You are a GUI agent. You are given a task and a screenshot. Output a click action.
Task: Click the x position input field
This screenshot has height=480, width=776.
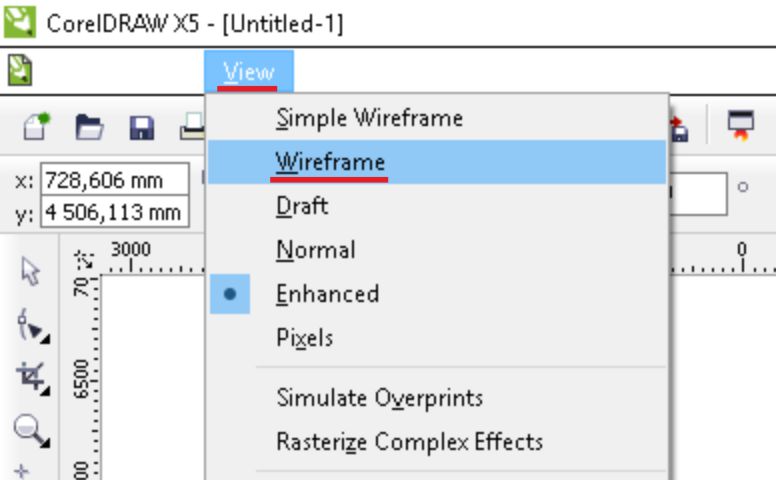pyautogui.click(x=101, y=182)
